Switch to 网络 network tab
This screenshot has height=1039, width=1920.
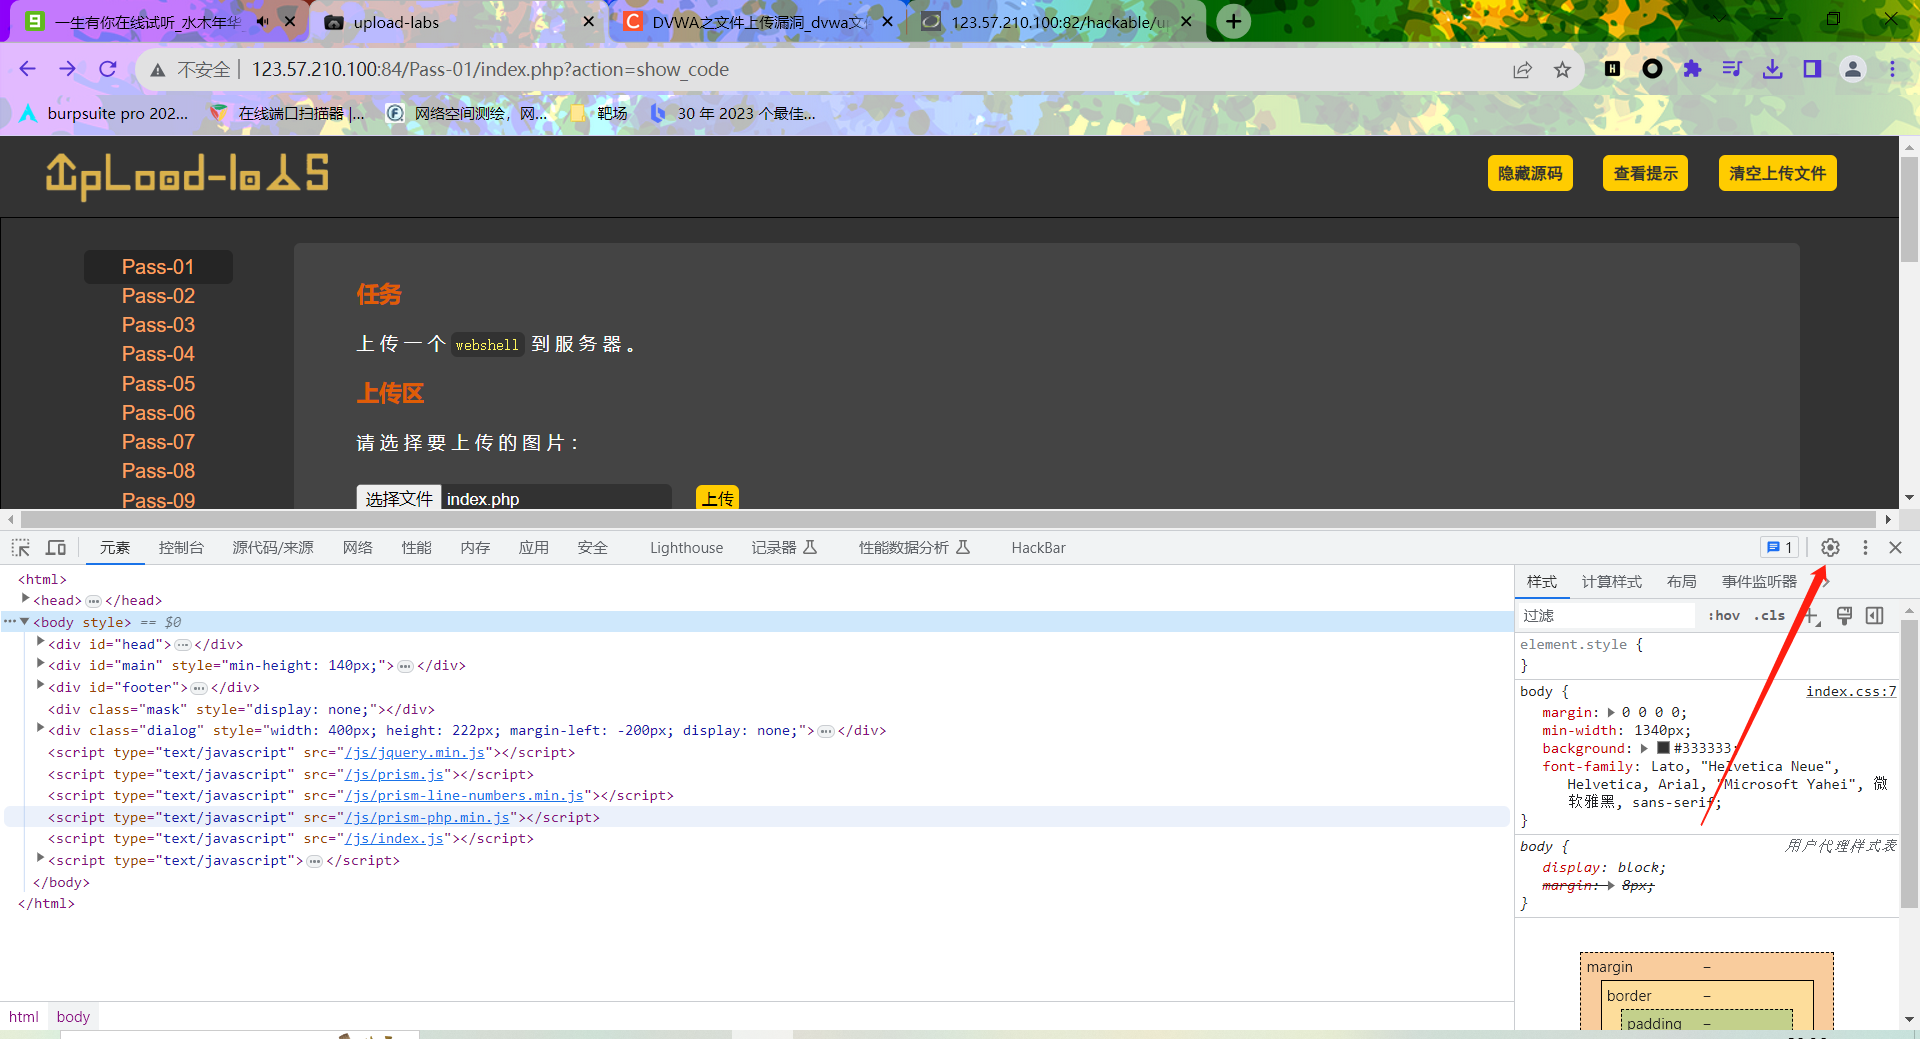pos(357,547)
